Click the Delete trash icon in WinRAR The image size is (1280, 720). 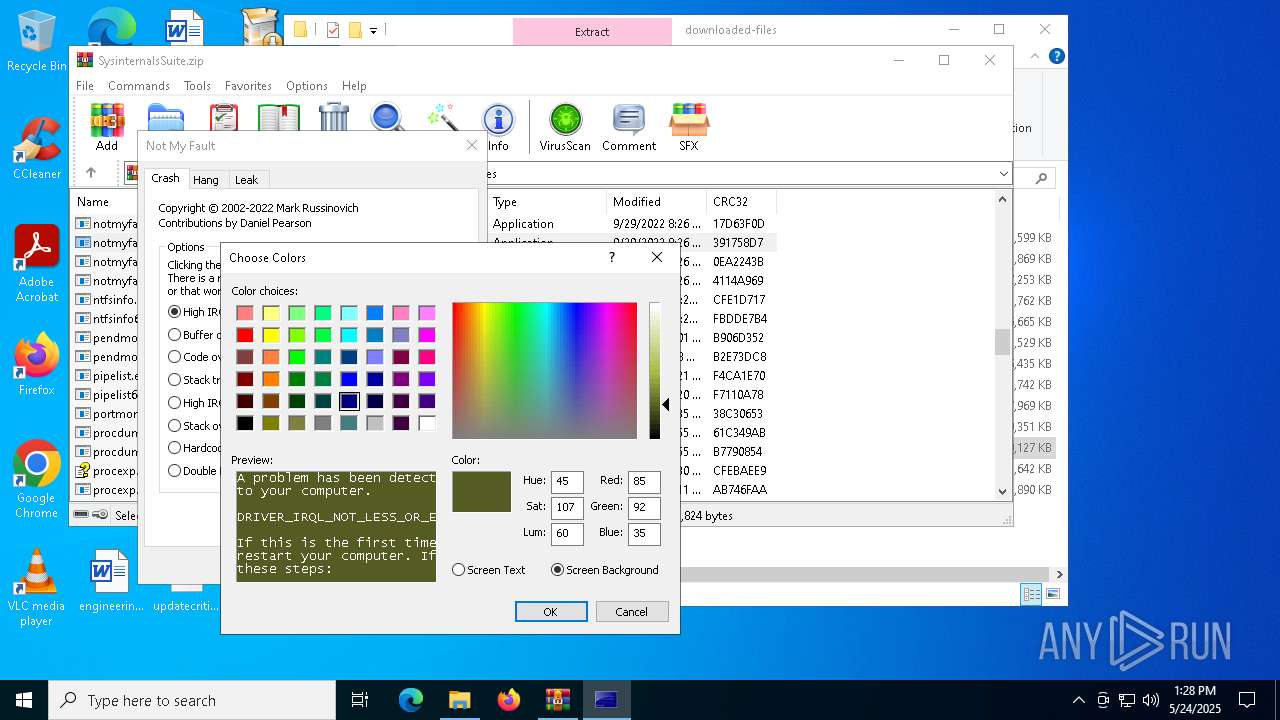[x=334, y=118]
